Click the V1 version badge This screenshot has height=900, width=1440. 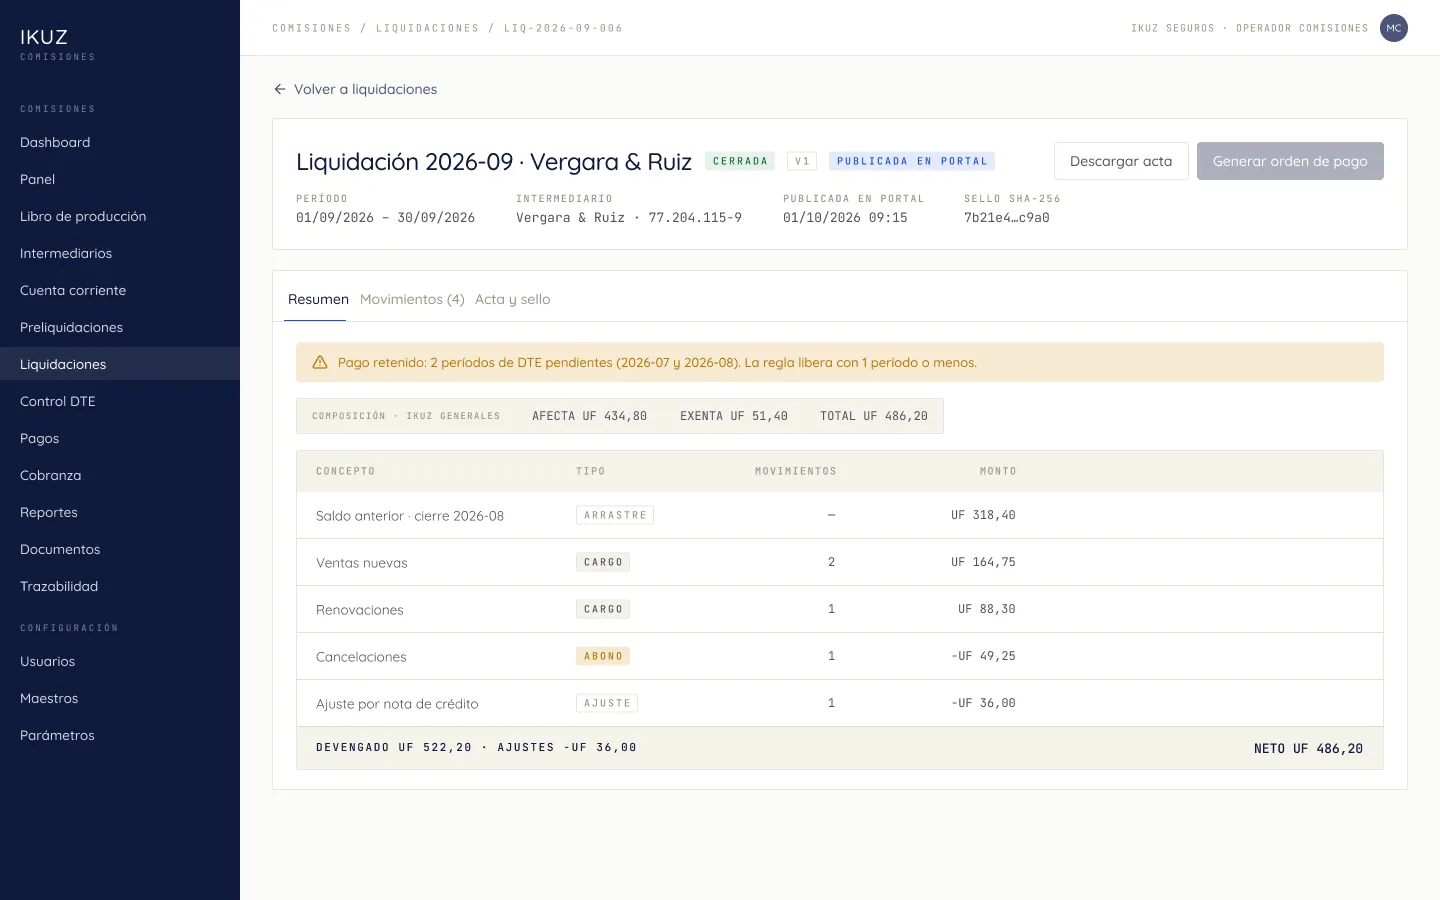[802, 161]
